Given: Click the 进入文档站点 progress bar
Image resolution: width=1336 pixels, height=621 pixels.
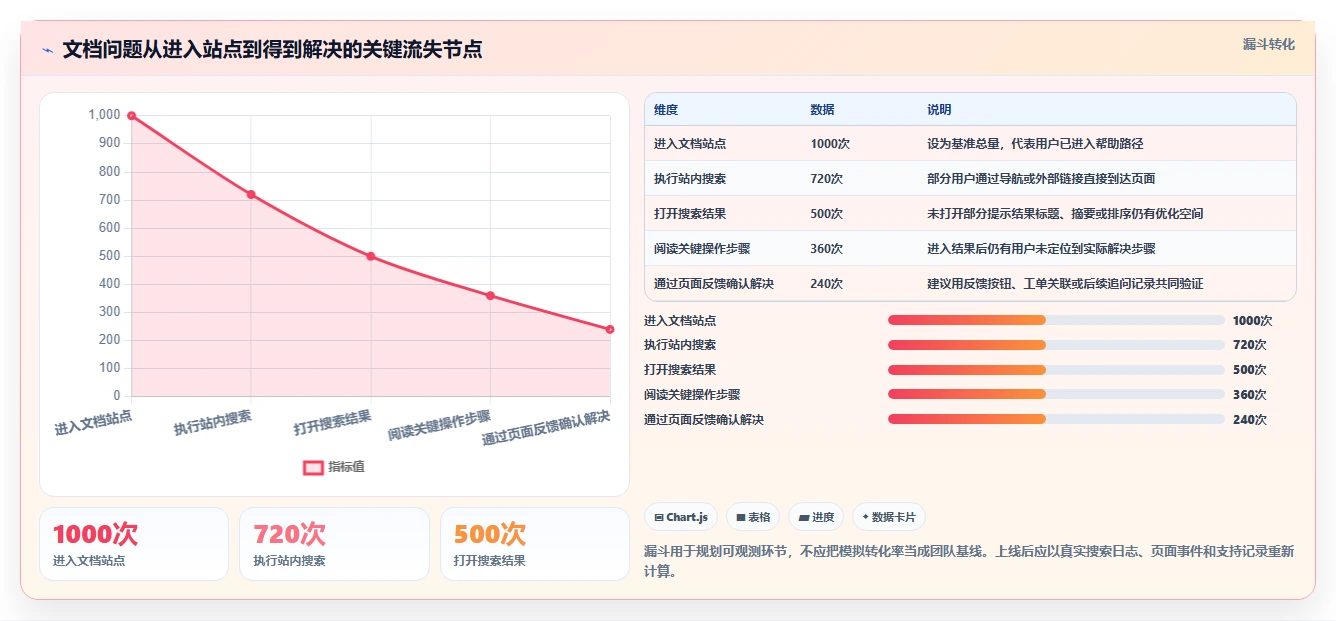Looking at the screenshot, I should (1056, 320).
